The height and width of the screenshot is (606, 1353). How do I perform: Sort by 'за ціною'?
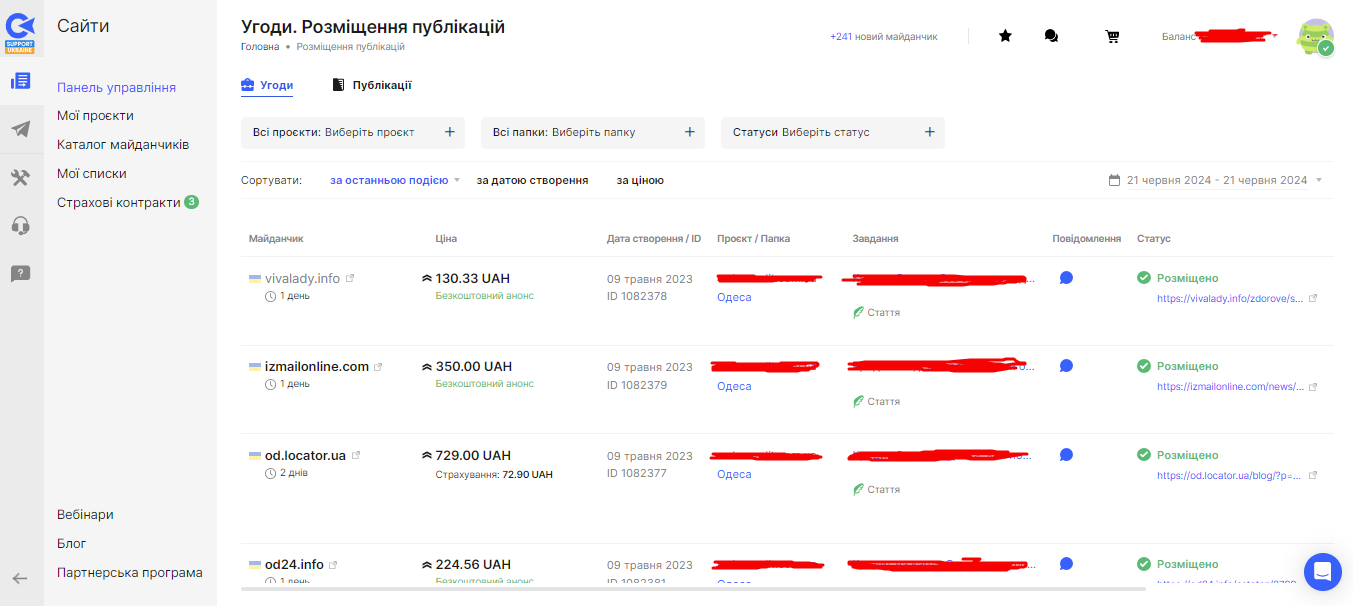(x=640, y=181)
